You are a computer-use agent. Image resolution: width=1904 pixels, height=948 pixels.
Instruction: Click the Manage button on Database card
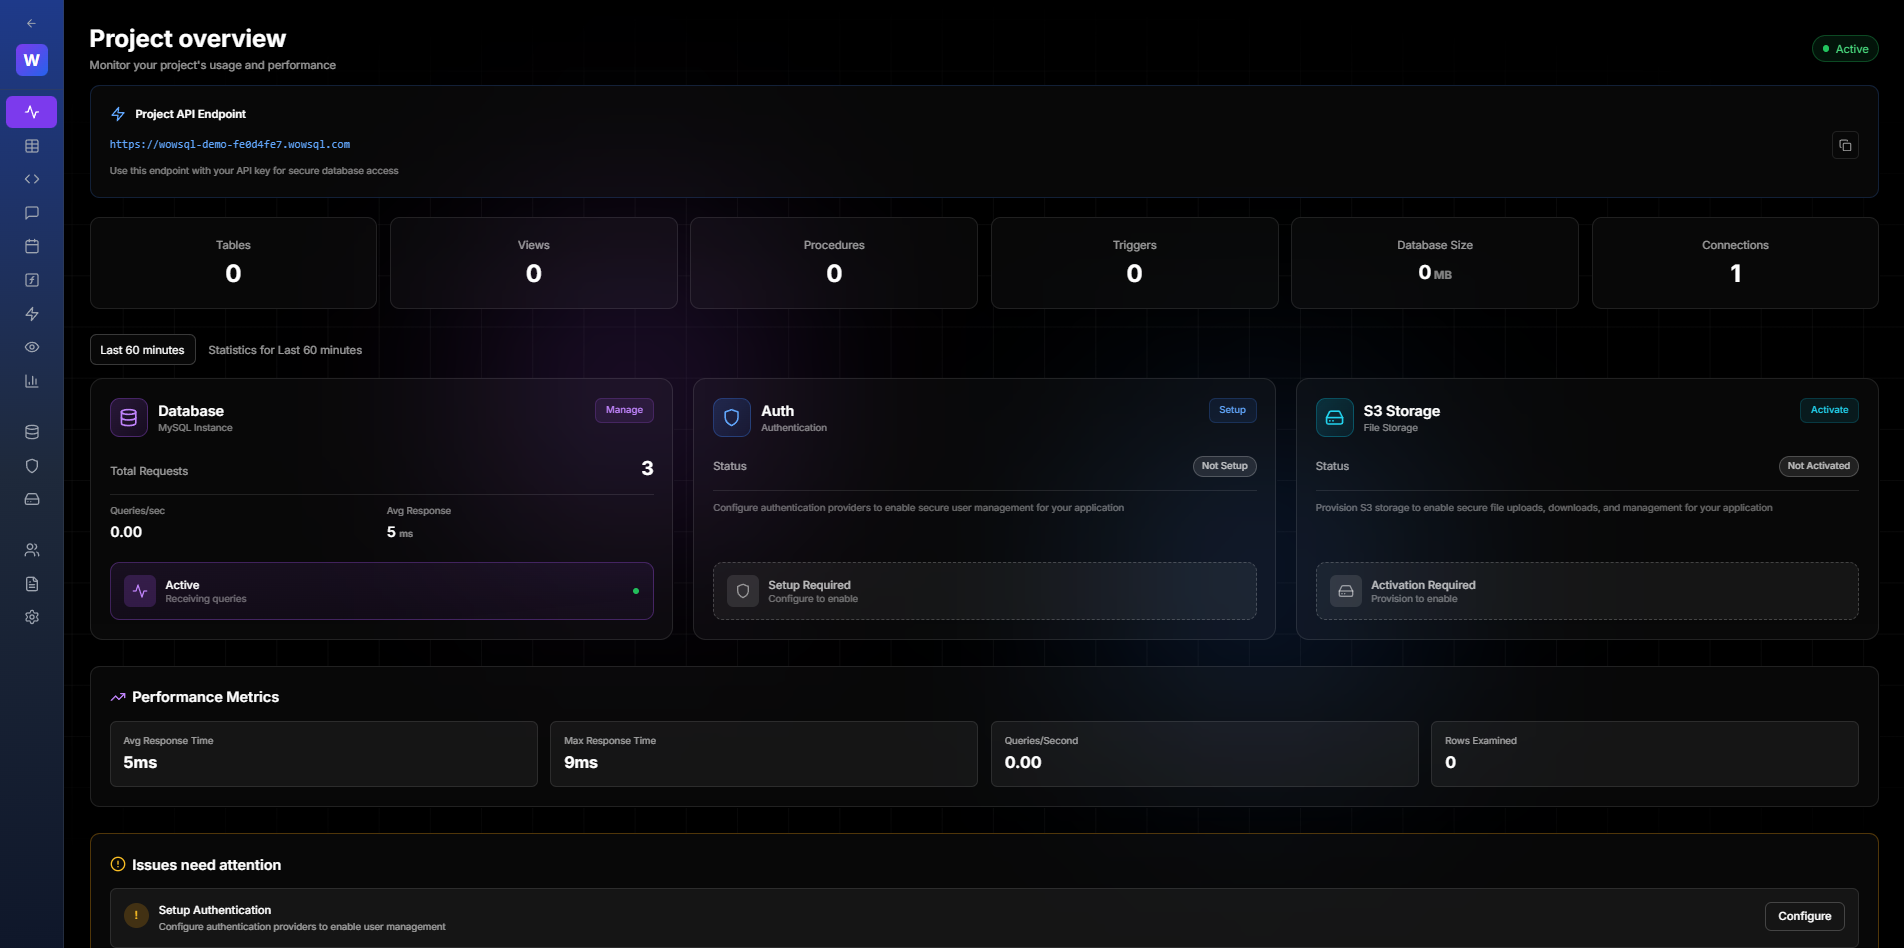pos(623,410)
